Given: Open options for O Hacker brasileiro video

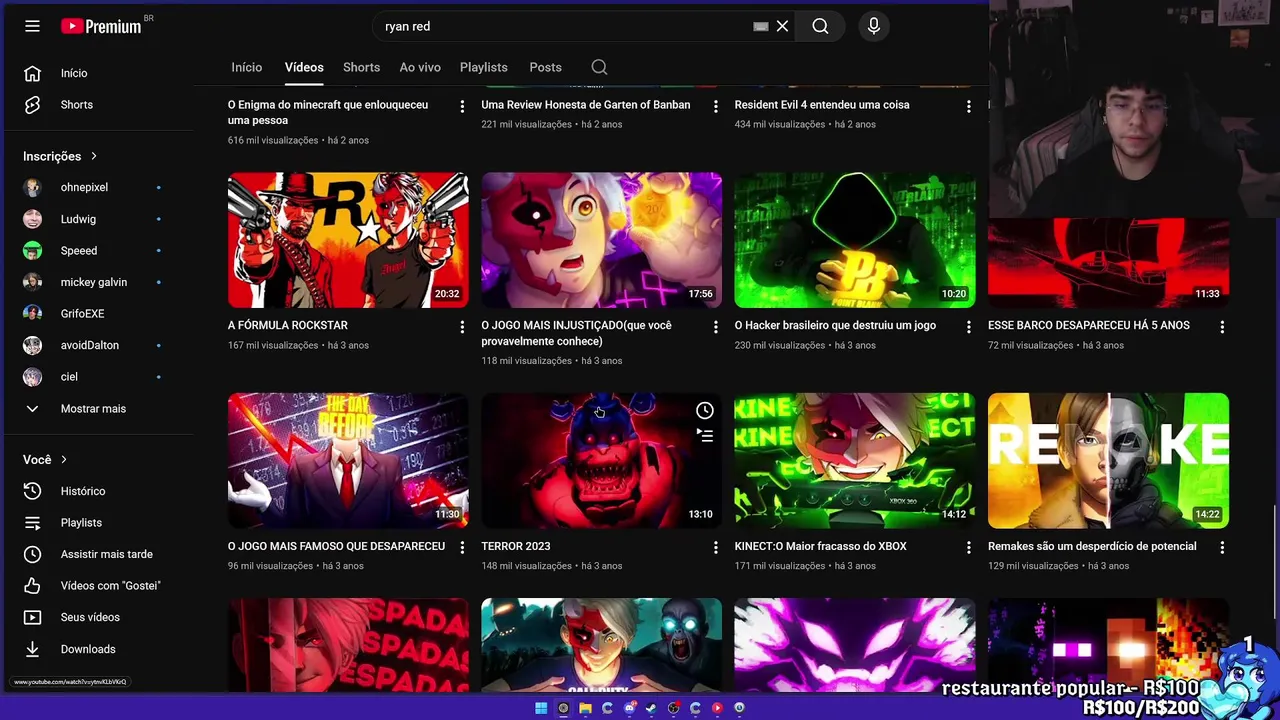Looking at the screenshot, I should [x=968, y=326].
